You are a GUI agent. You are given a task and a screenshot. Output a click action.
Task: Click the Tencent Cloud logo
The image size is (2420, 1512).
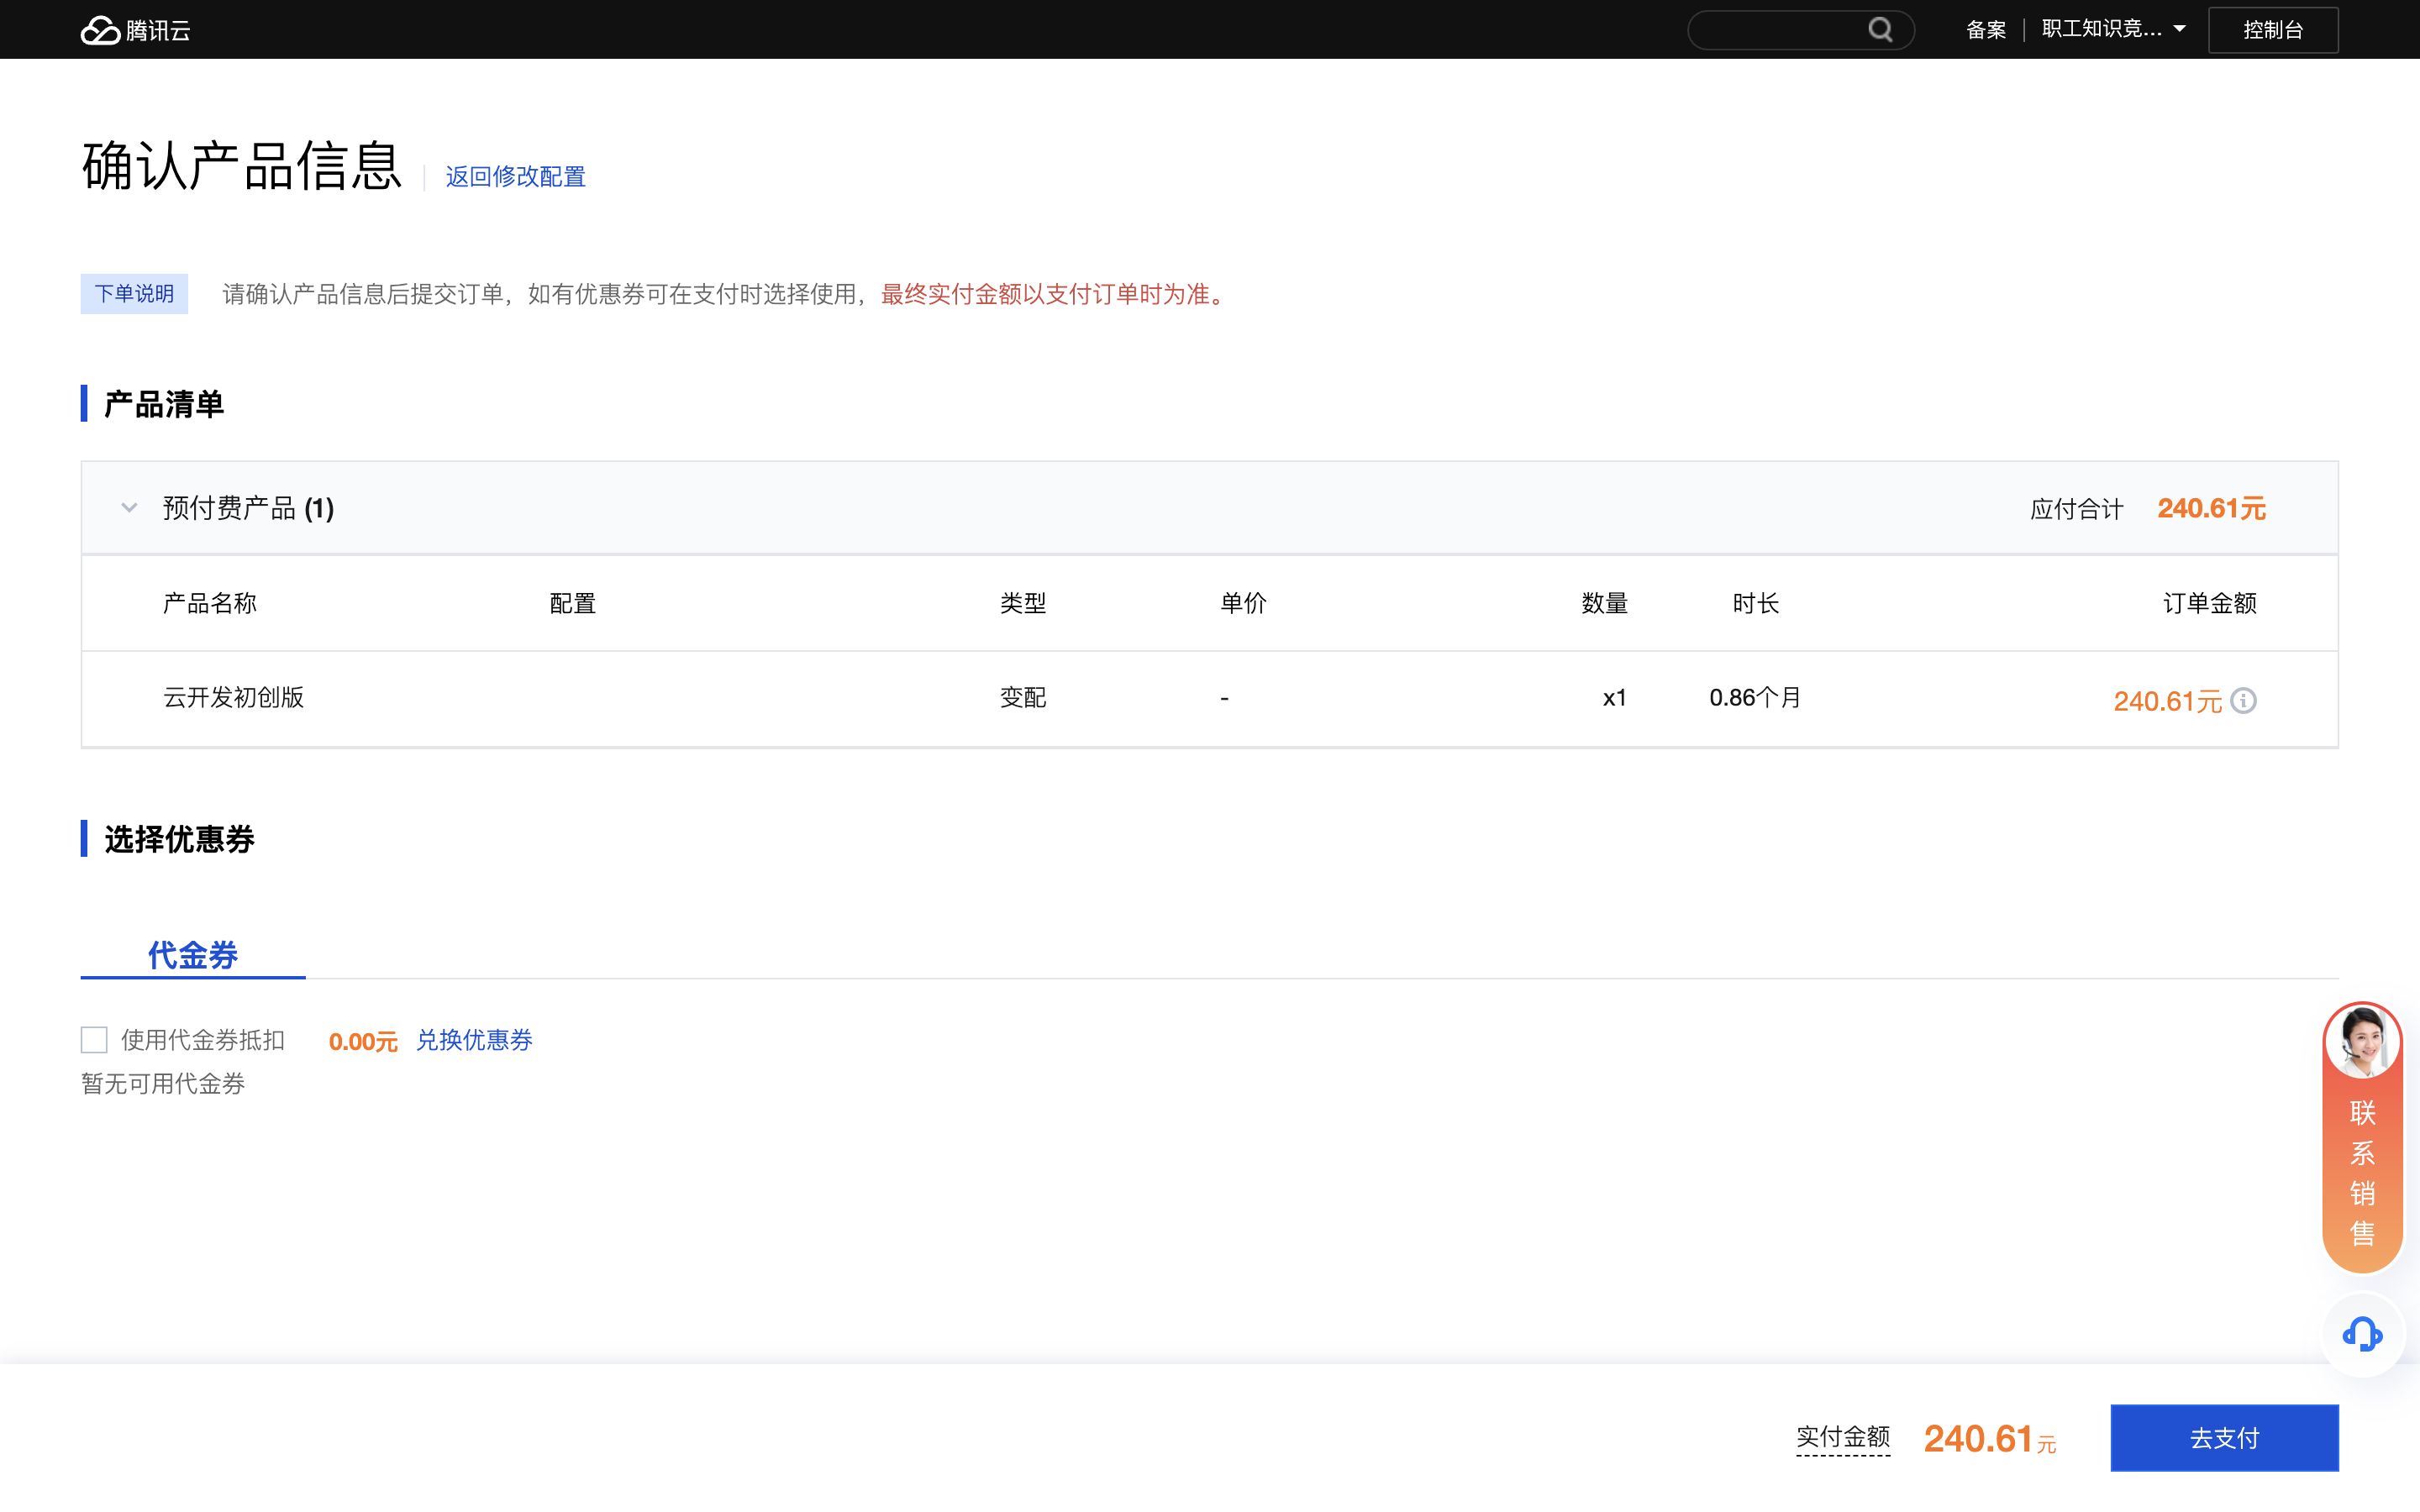tap(135, 30)
